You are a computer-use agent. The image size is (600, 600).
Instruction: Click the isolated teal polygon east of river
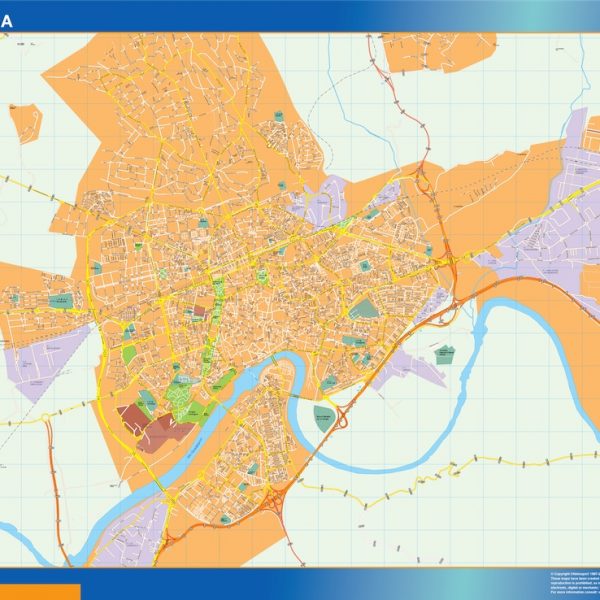tap(444, 354)
